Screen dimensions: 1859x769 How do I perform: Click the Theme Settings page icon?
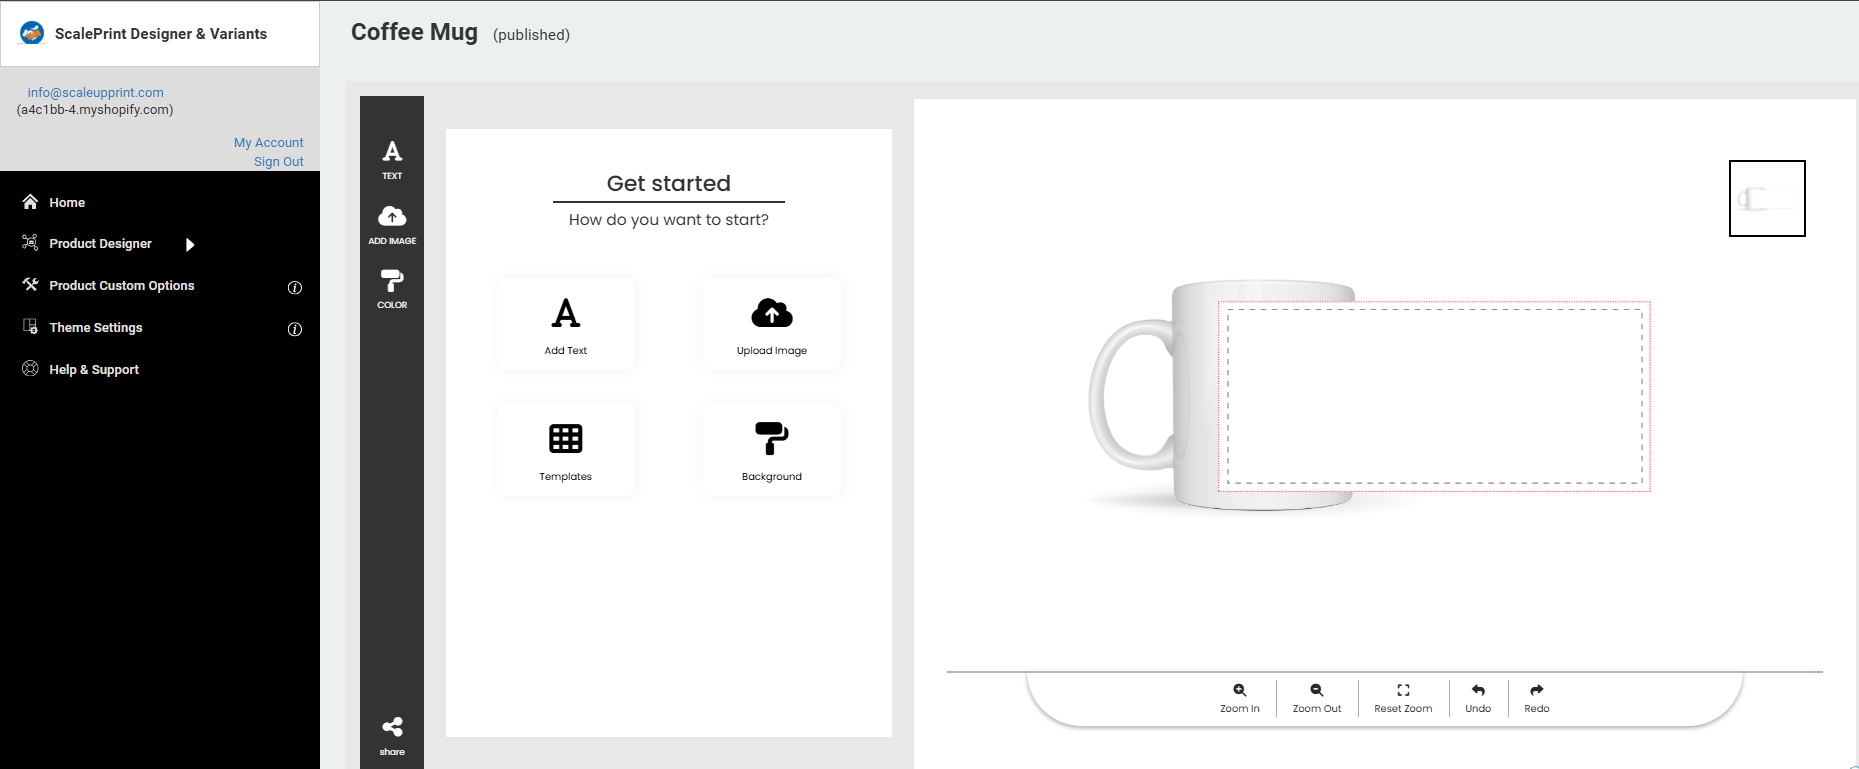pos(30,326)
